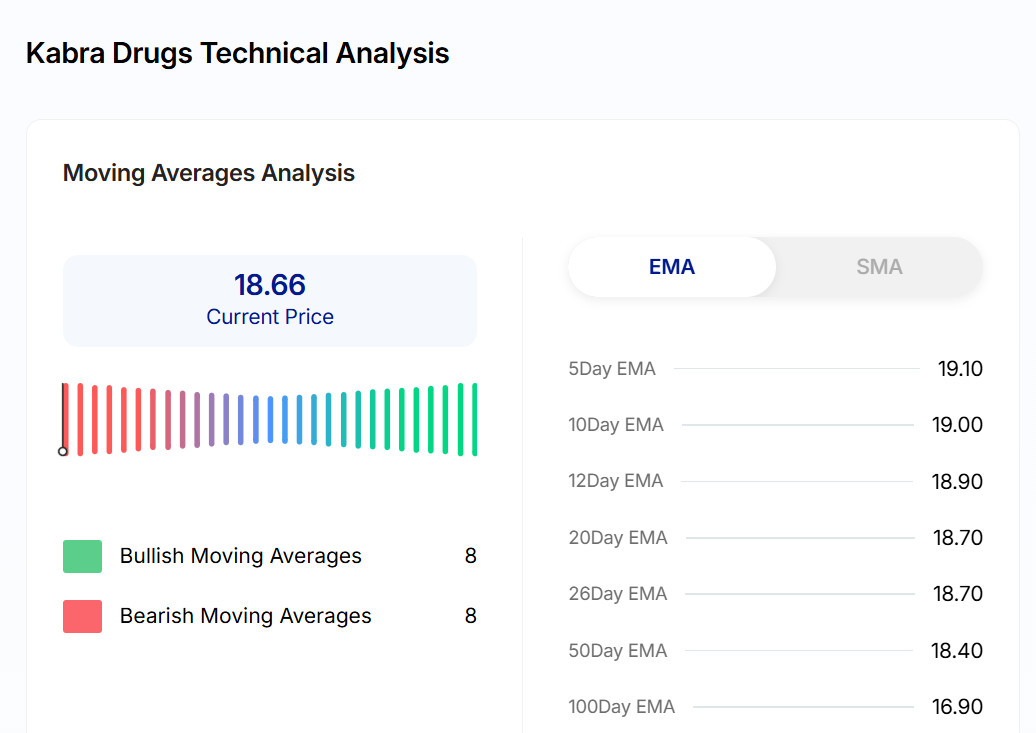This screenshot has width=1036, height=733.
Task: Select the 100Day EMA row label
Action: [621, 707]
